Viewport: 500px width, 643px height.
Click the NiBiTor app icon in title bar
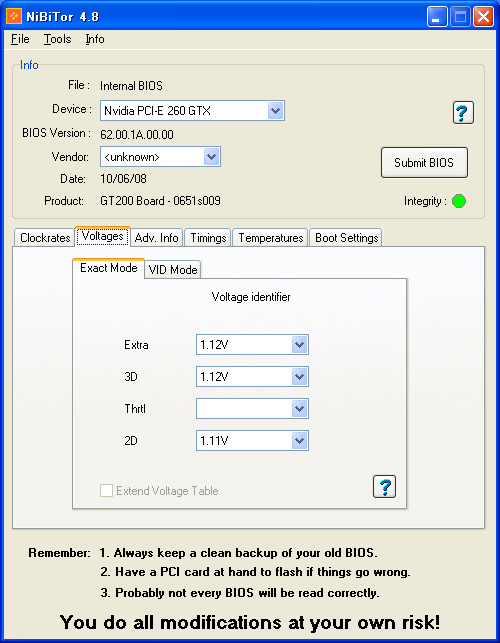[x=14, y=16]
